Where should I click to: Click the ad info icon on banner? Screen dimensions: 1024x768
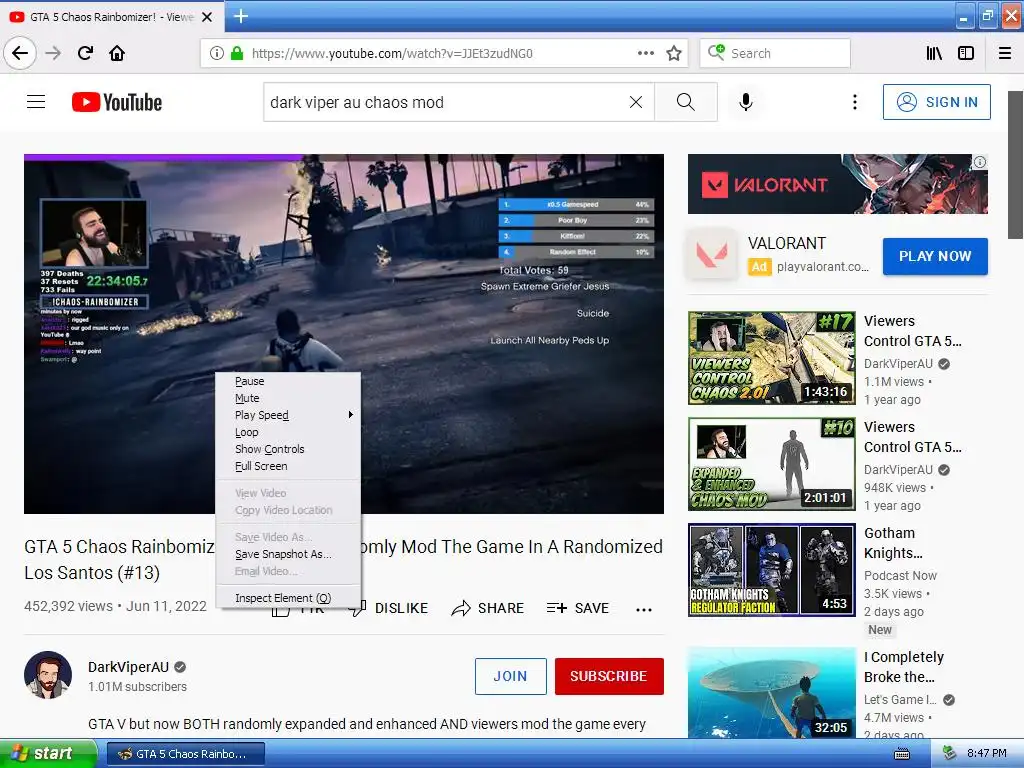(980, 162)
